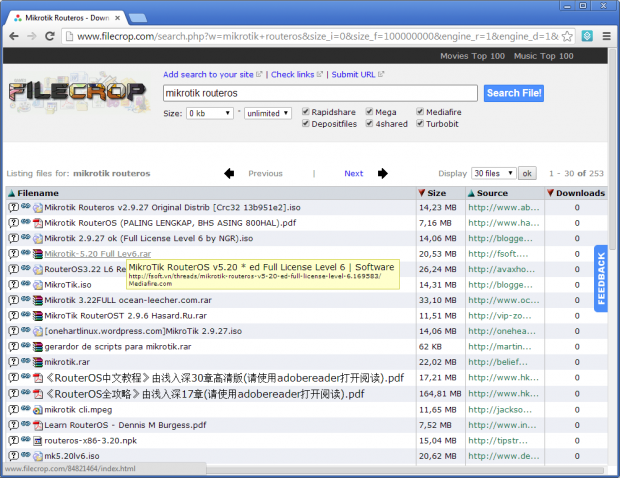Reload the page with refresh icon
This screenshot has height=478, width=620.
50,36
